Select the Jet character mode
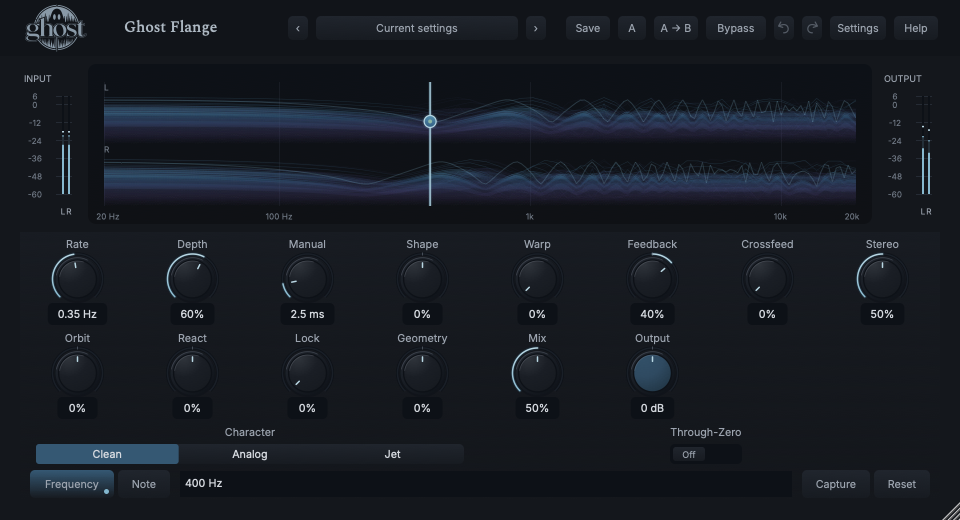 click(392, 454)
